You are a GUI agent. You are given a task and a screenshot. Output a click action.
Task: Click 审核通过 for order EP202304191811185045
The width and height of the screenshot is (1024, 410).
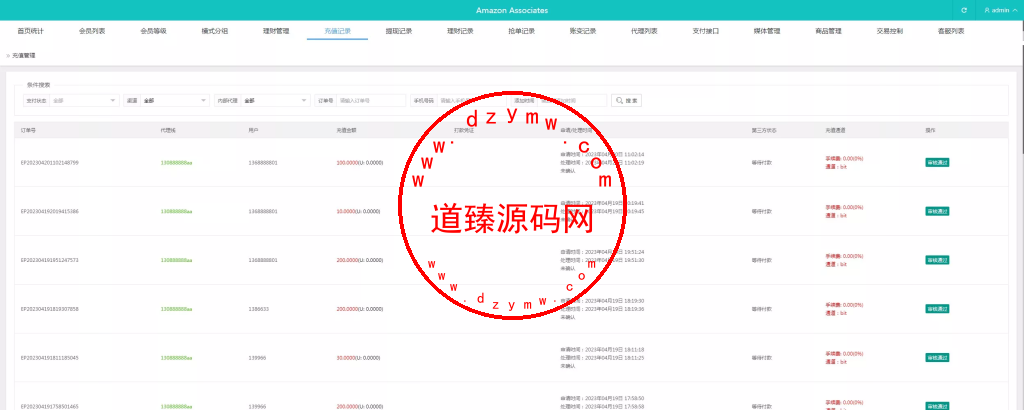point(936,358)
